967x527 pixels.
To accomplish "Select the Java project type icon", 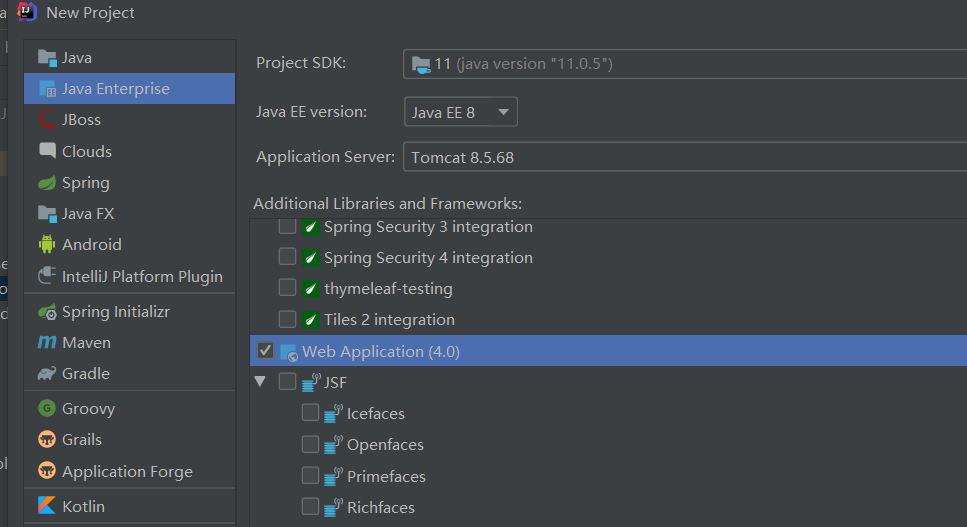I will coord(47,58).
